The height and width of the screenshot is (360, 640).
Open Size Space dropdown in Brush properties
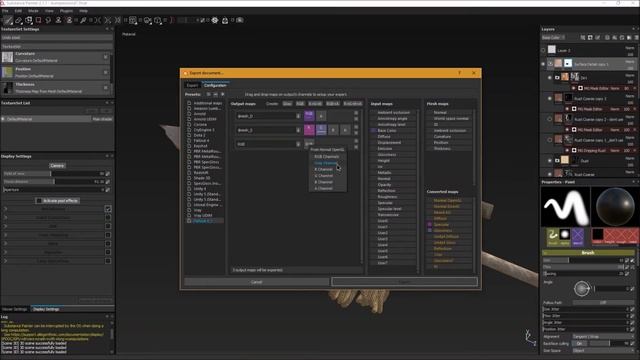click(603, 351)
